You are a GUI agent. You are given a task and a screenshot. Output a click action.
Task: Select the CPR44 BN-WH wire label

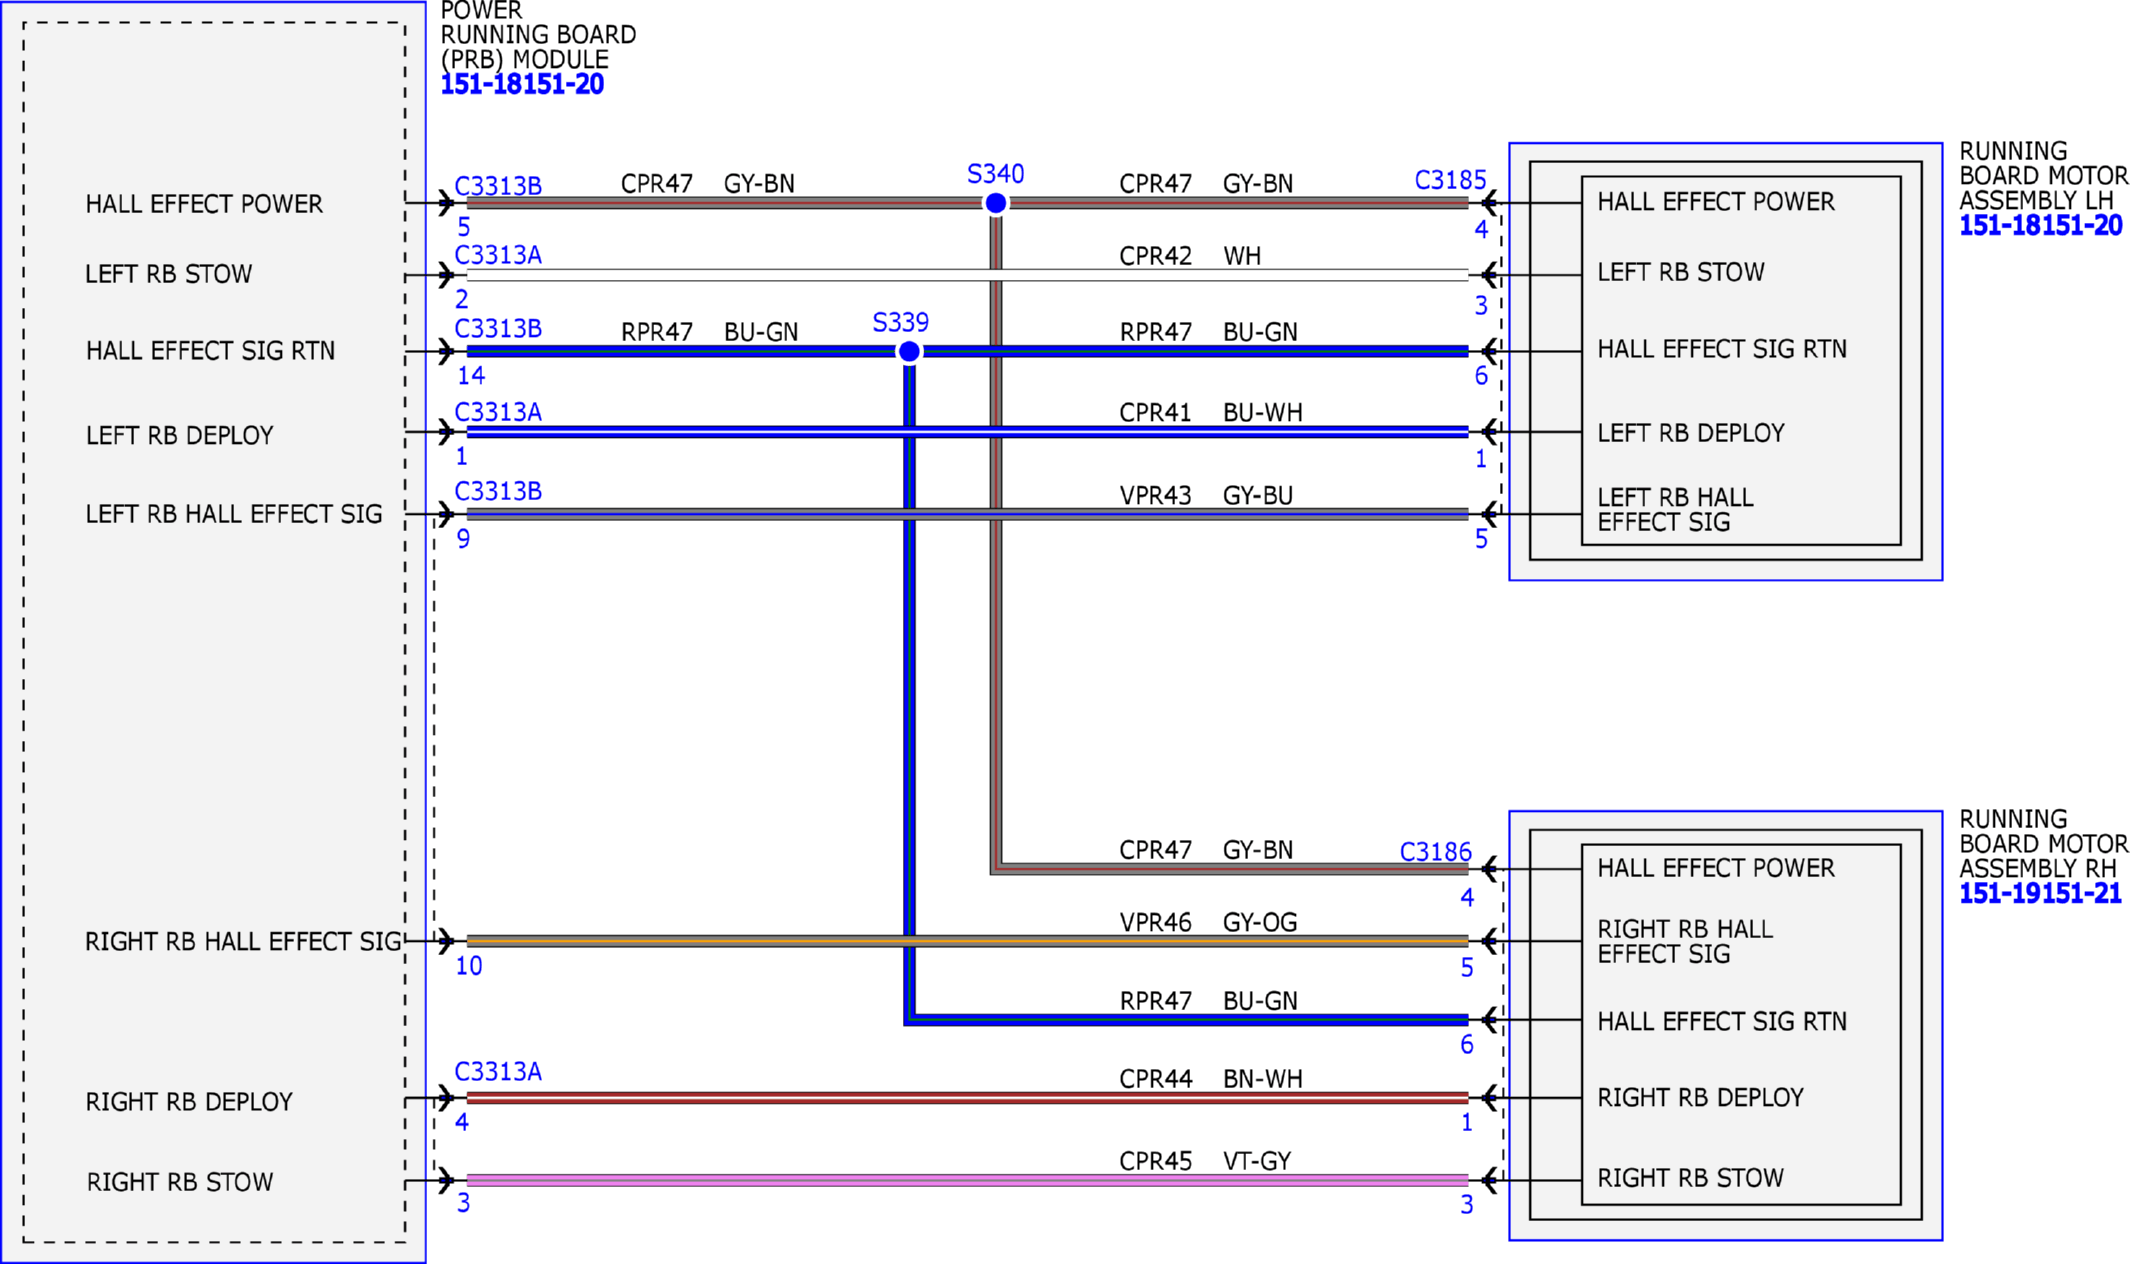[1211, 1079]
